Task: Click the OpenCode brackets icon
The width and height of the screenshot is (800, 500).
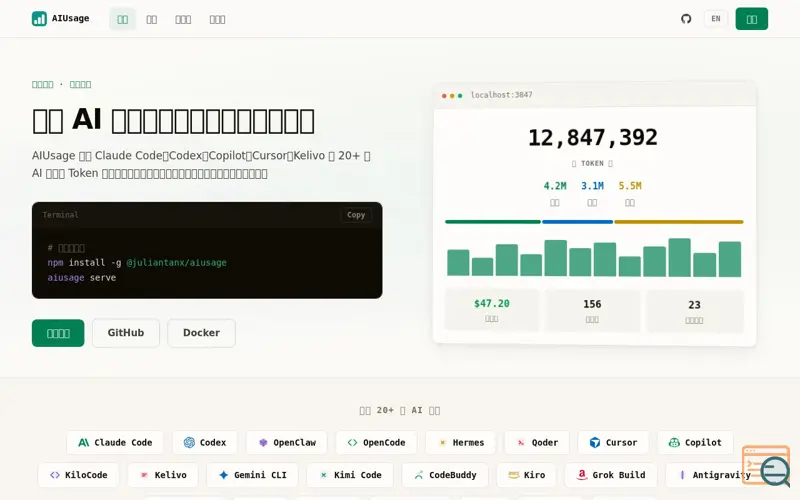Action: coord(353,442)
